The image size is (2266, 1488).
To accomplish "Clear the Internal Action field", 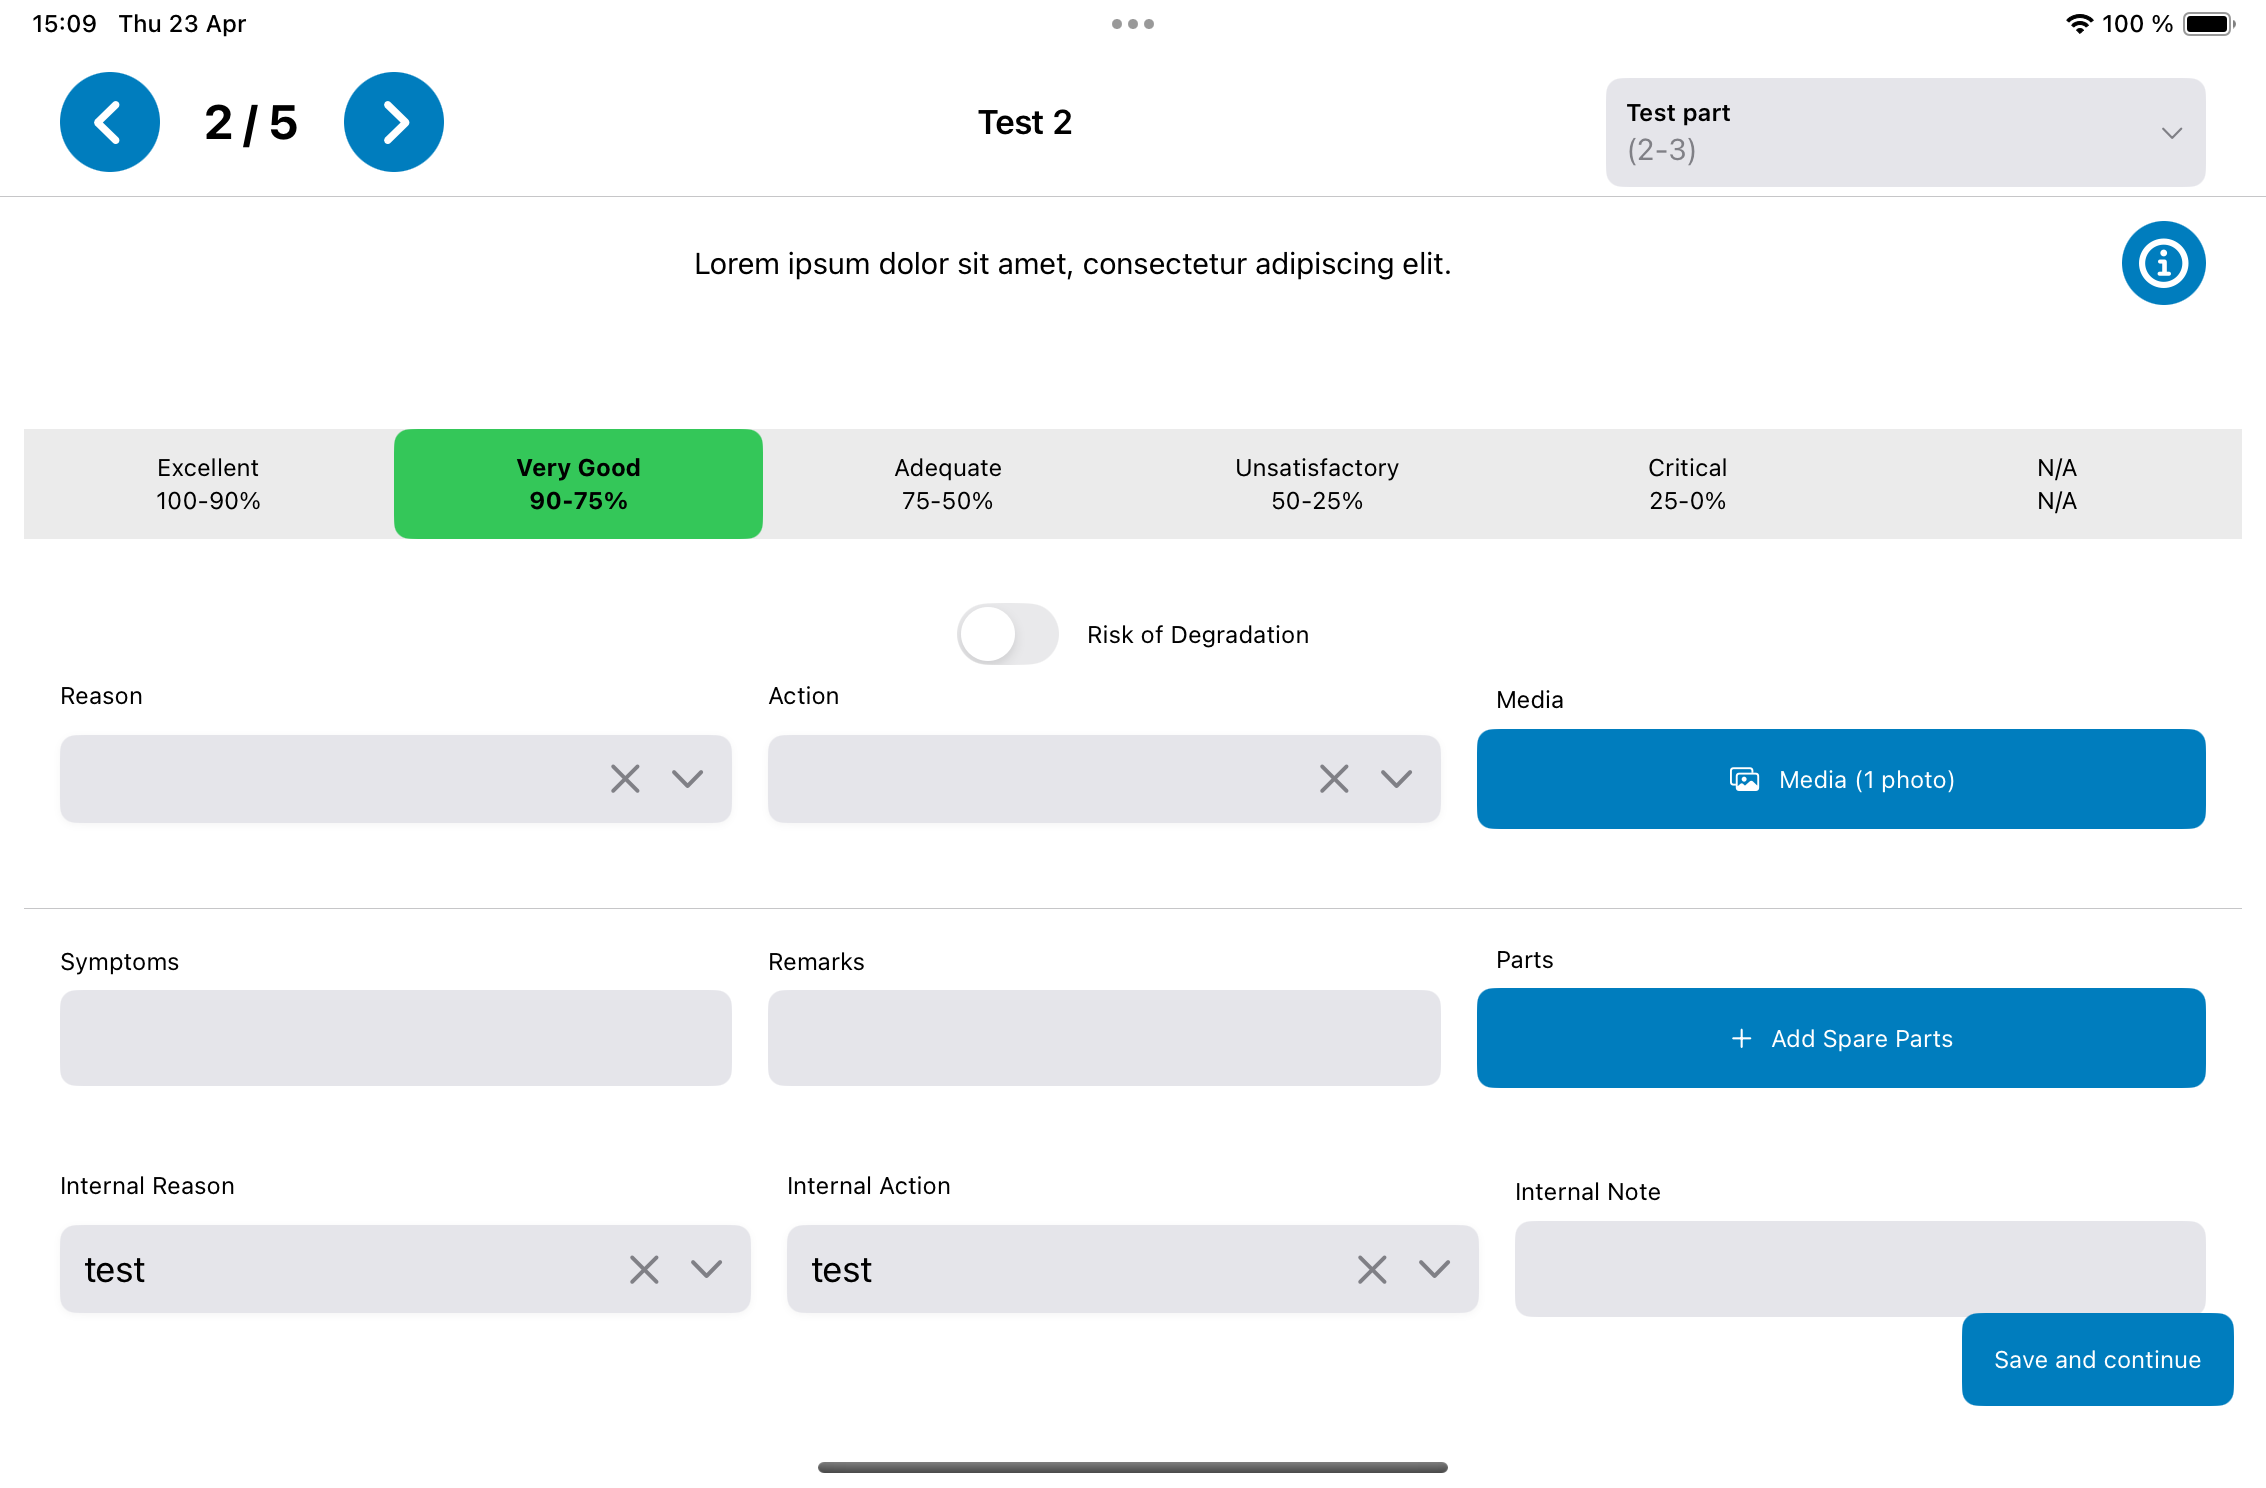I will tap(1371, 1269).
